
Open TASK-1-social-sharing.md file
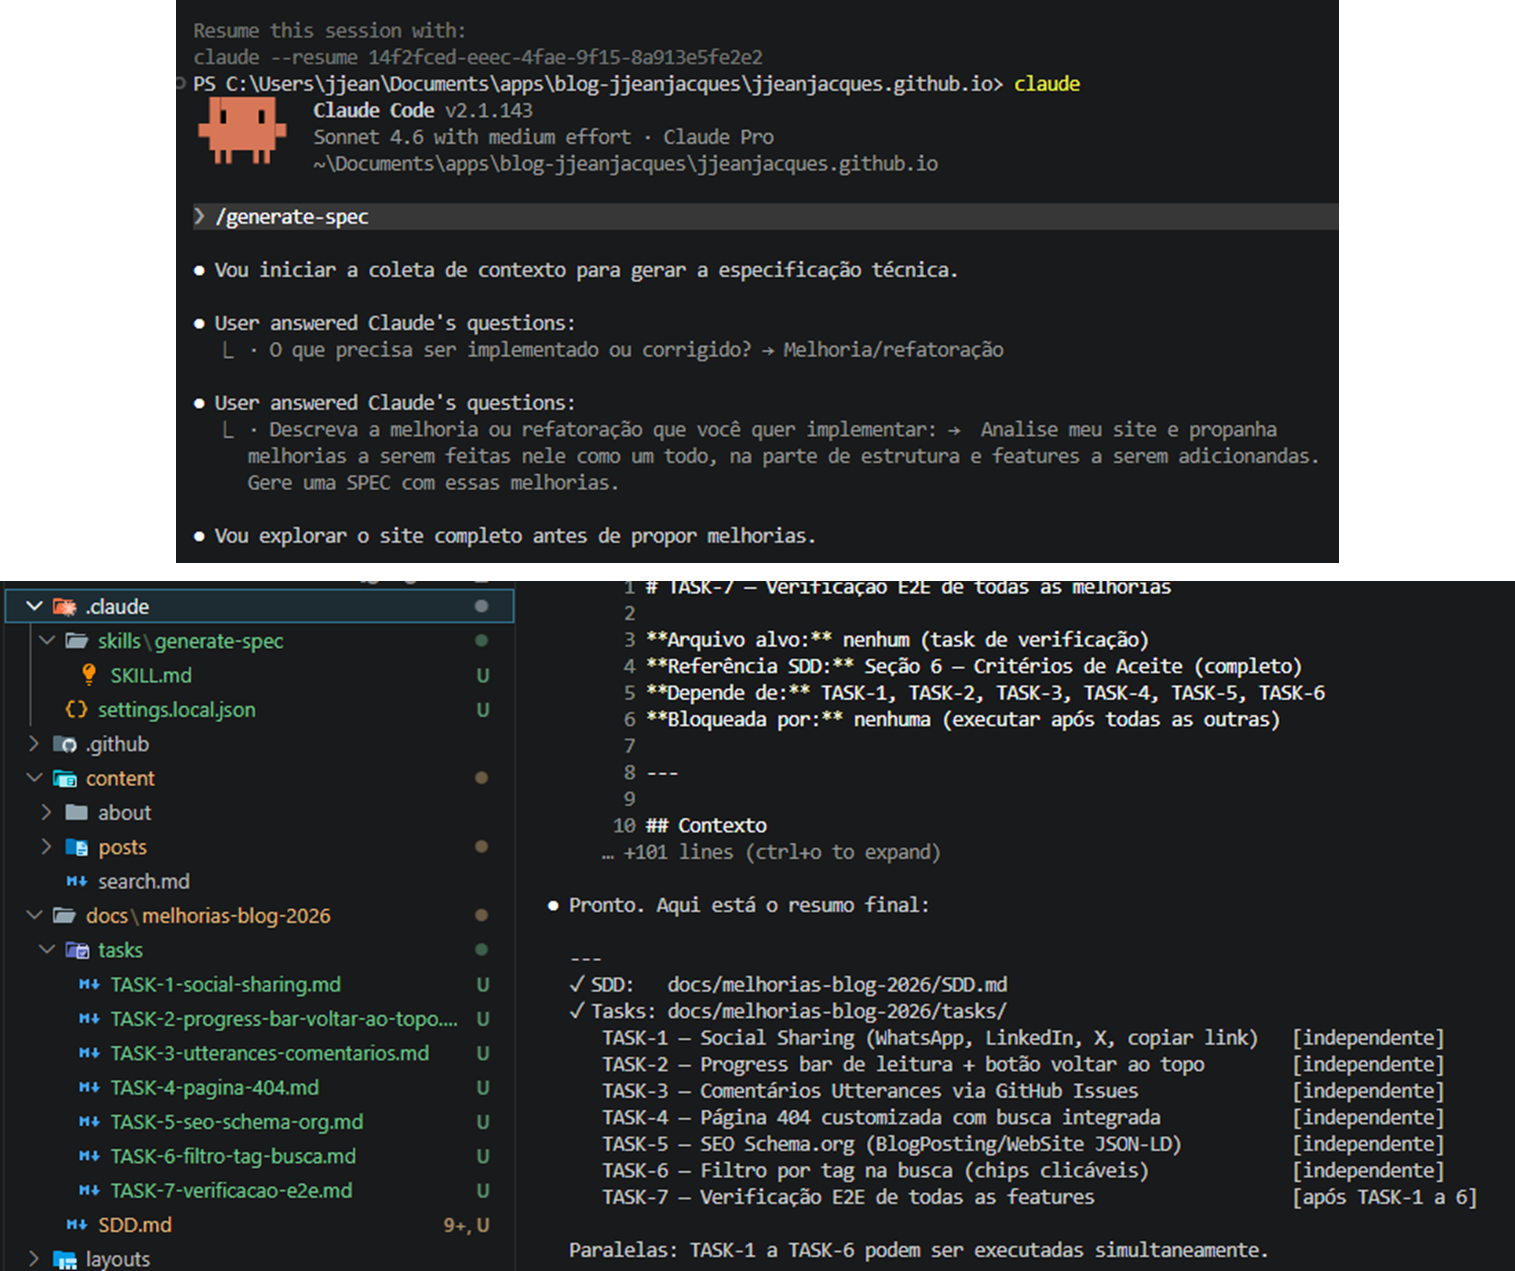click(x=225, y=984)
